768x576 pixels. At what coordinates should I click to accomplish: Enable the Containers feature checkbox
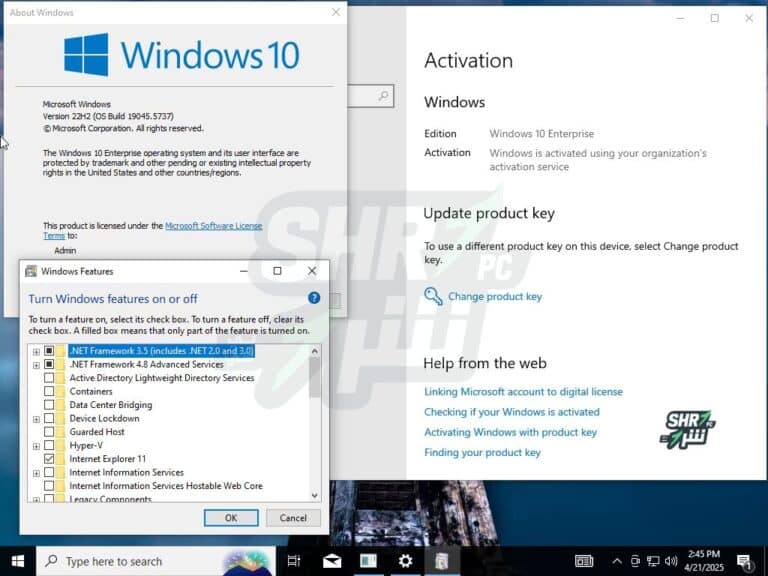click(x=49, y=392)
